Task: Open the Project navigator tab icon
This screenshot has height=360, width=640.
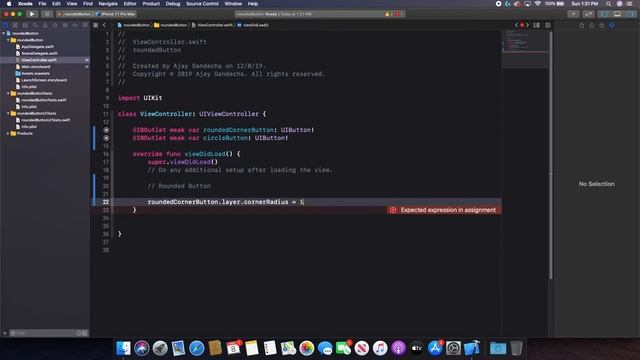Action: (x=5, y=25)
